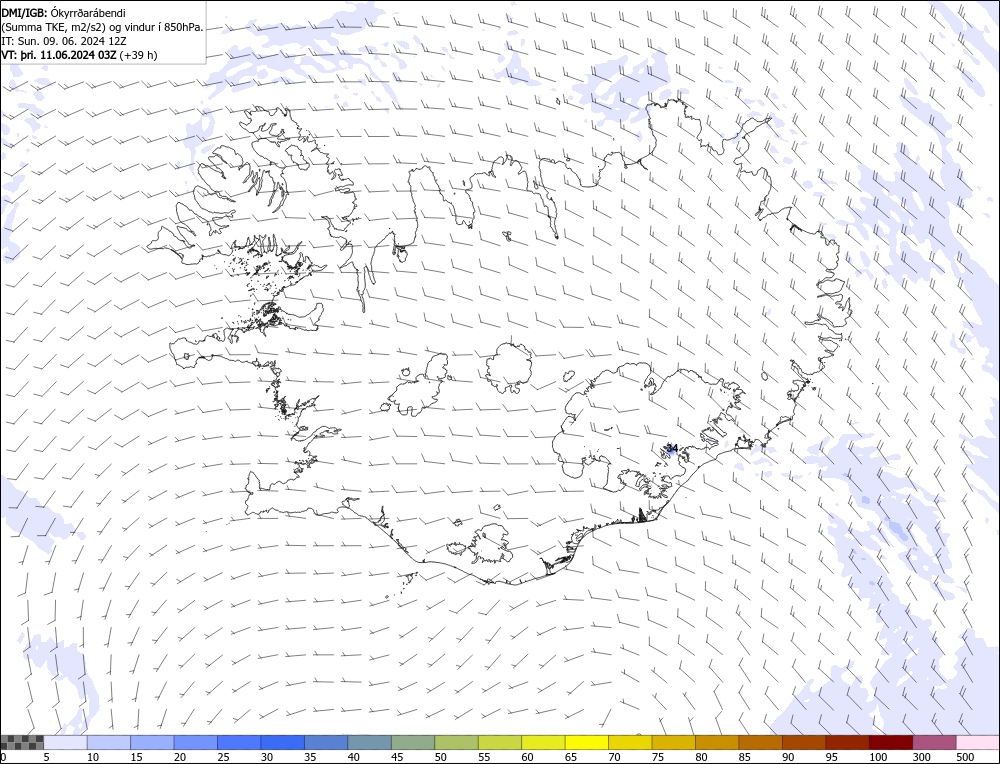The height and width of the screenshot is (764, 1000).
Task: Click the '34' TKE value on the map
Action: [672, 449]
